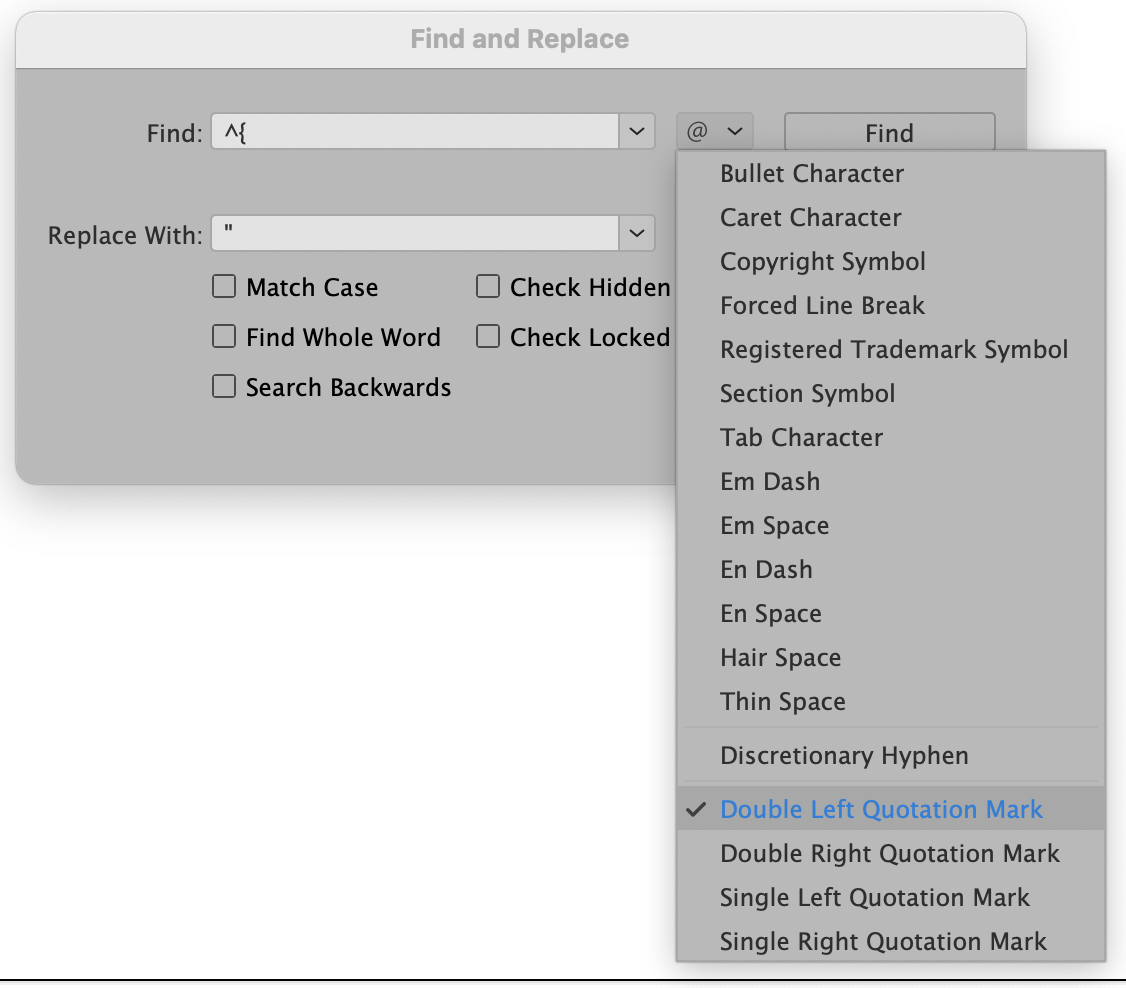The height and width of the screenshot is (988, 1126).
Task: Expand the Replace With history dropdown
Action: [x=637, y=233]
